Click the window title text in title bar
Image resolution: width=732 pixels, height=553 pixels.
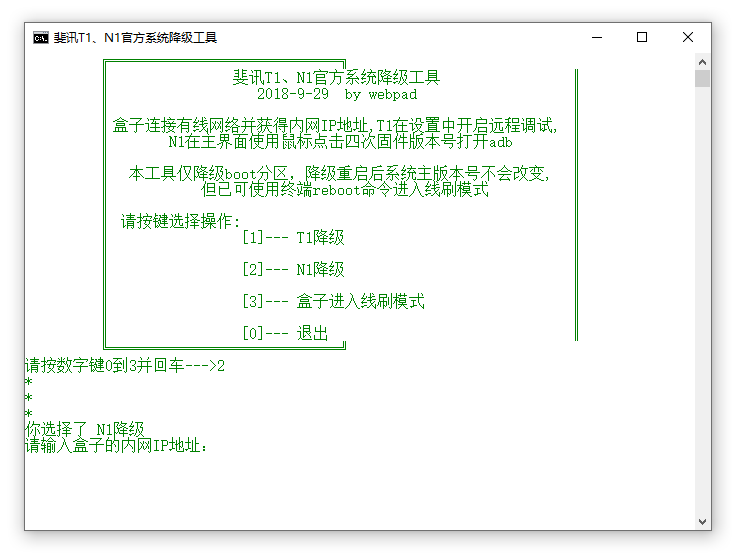point(135,38)
